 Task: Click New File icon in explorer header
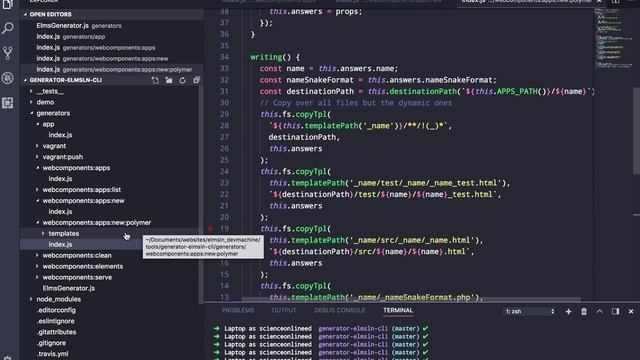tap(155, 80)
